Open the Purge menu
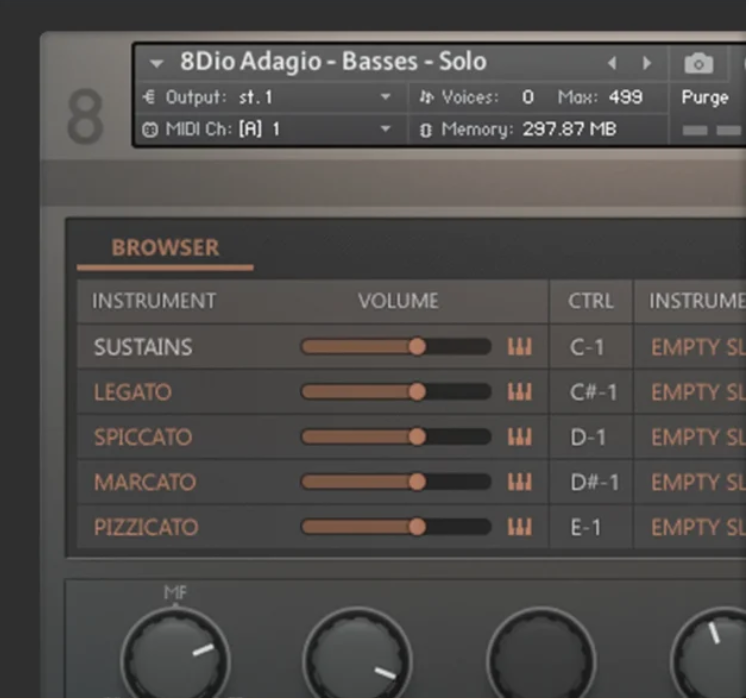Viewport: 749px width, 699px height. coord(705,97)
